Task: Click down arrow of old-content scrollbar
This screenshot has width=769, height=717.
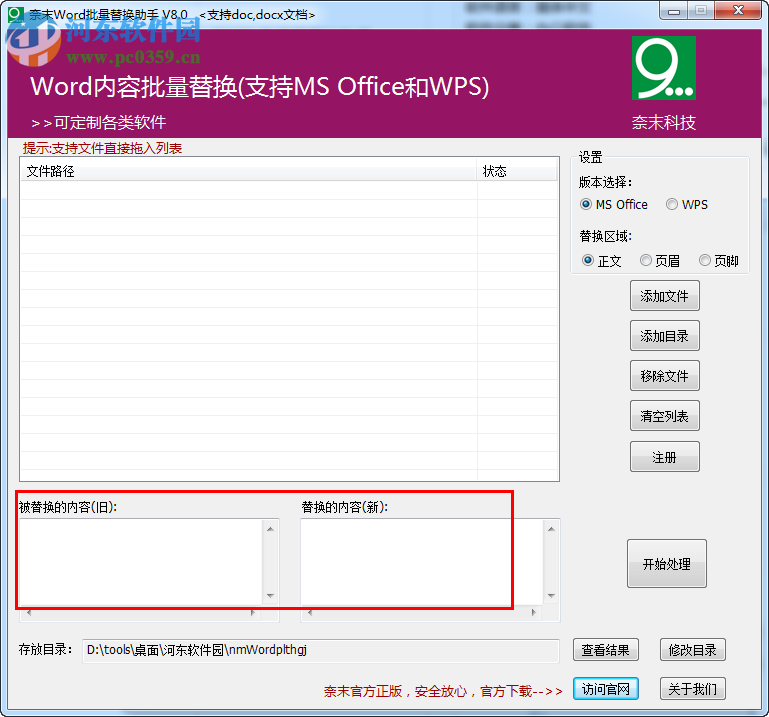Action: (x=270, y=595)
